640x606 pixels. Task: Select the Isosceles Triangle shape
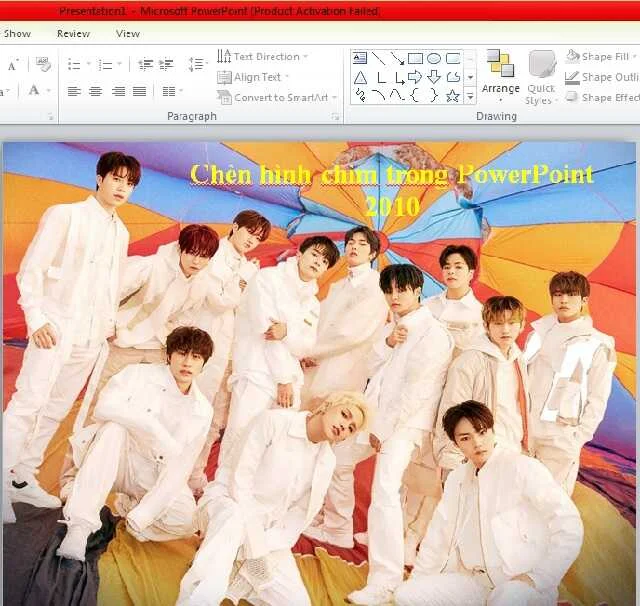point(360,77)
